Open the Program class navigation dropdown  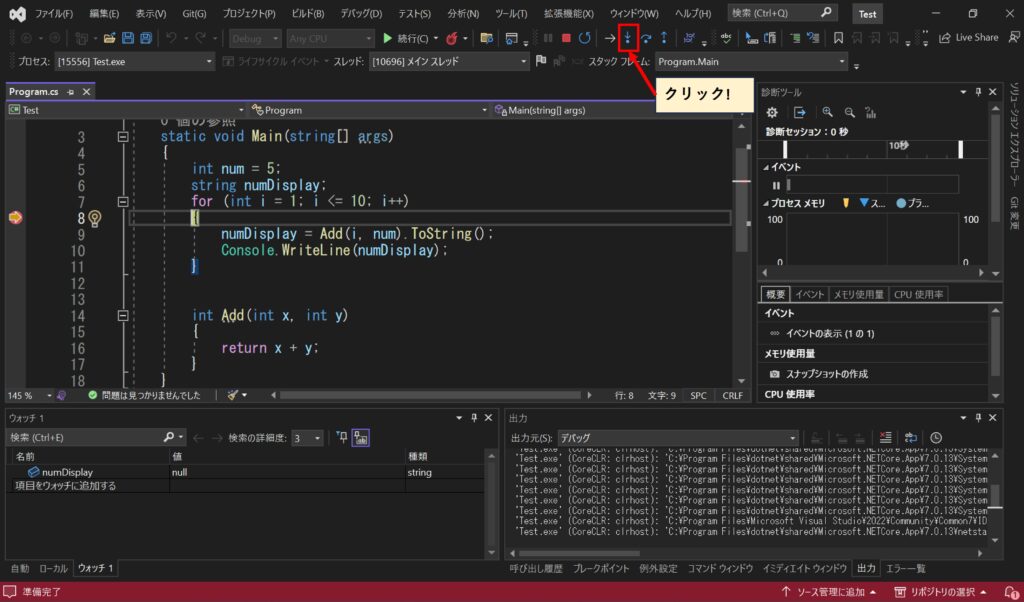click(369, 110)
